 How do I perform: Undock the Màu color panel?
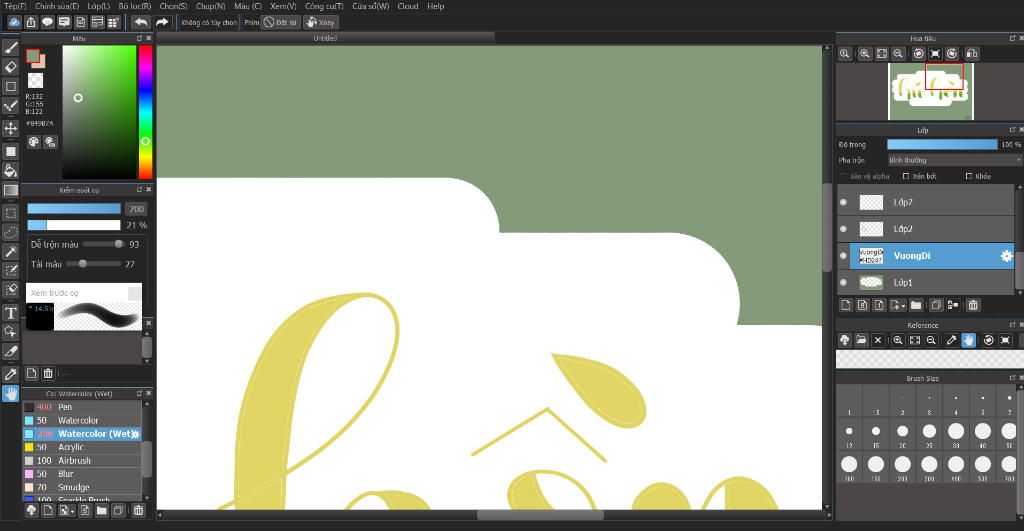click(x=139, y=39)
